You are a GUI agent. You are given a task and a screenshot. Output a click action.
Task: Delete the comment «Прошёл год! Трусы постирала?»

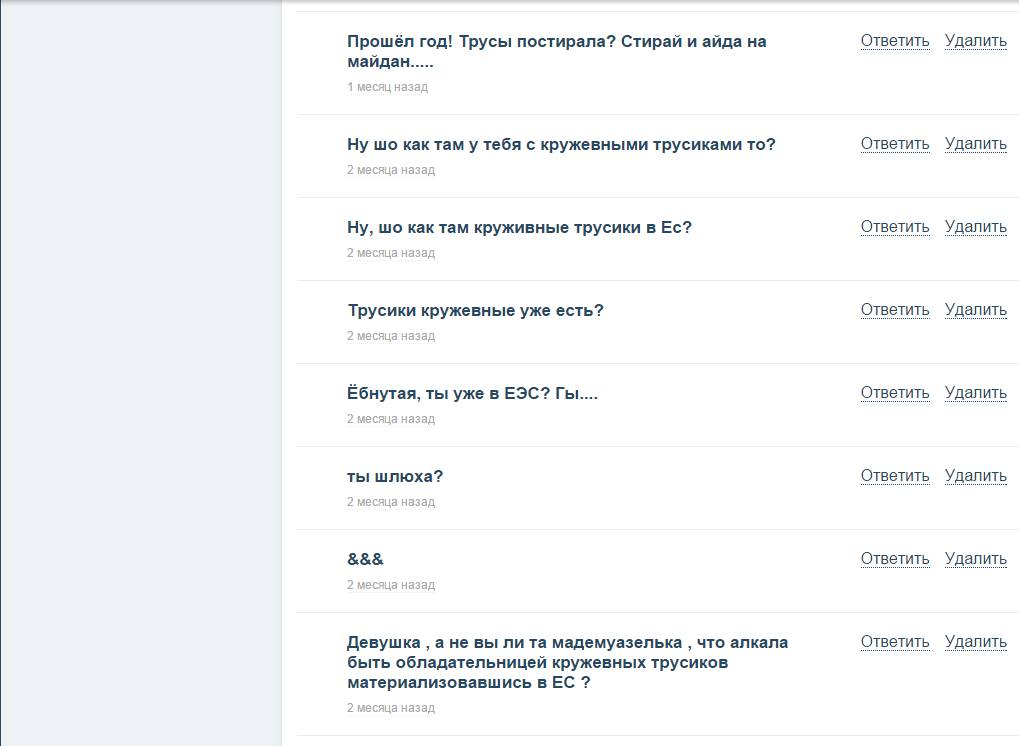[x=975, y=41]
